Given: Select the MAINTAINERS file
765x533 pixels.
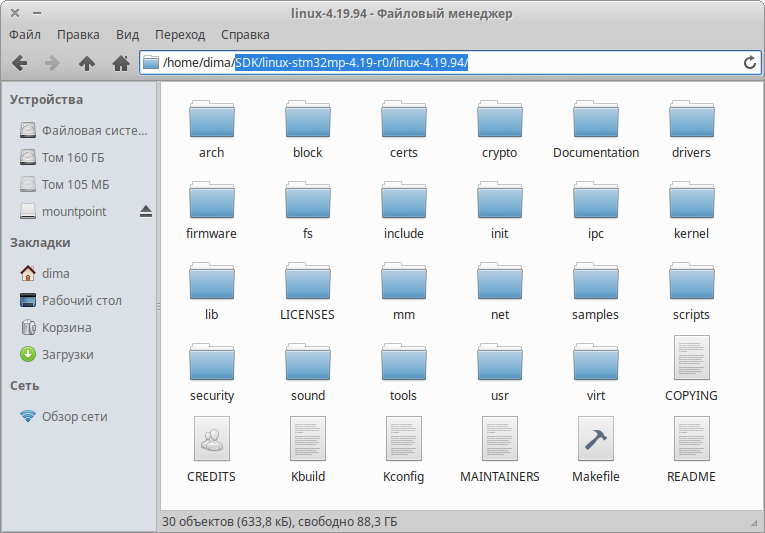Looking at the screenshot, I should (x=500, y=450).
